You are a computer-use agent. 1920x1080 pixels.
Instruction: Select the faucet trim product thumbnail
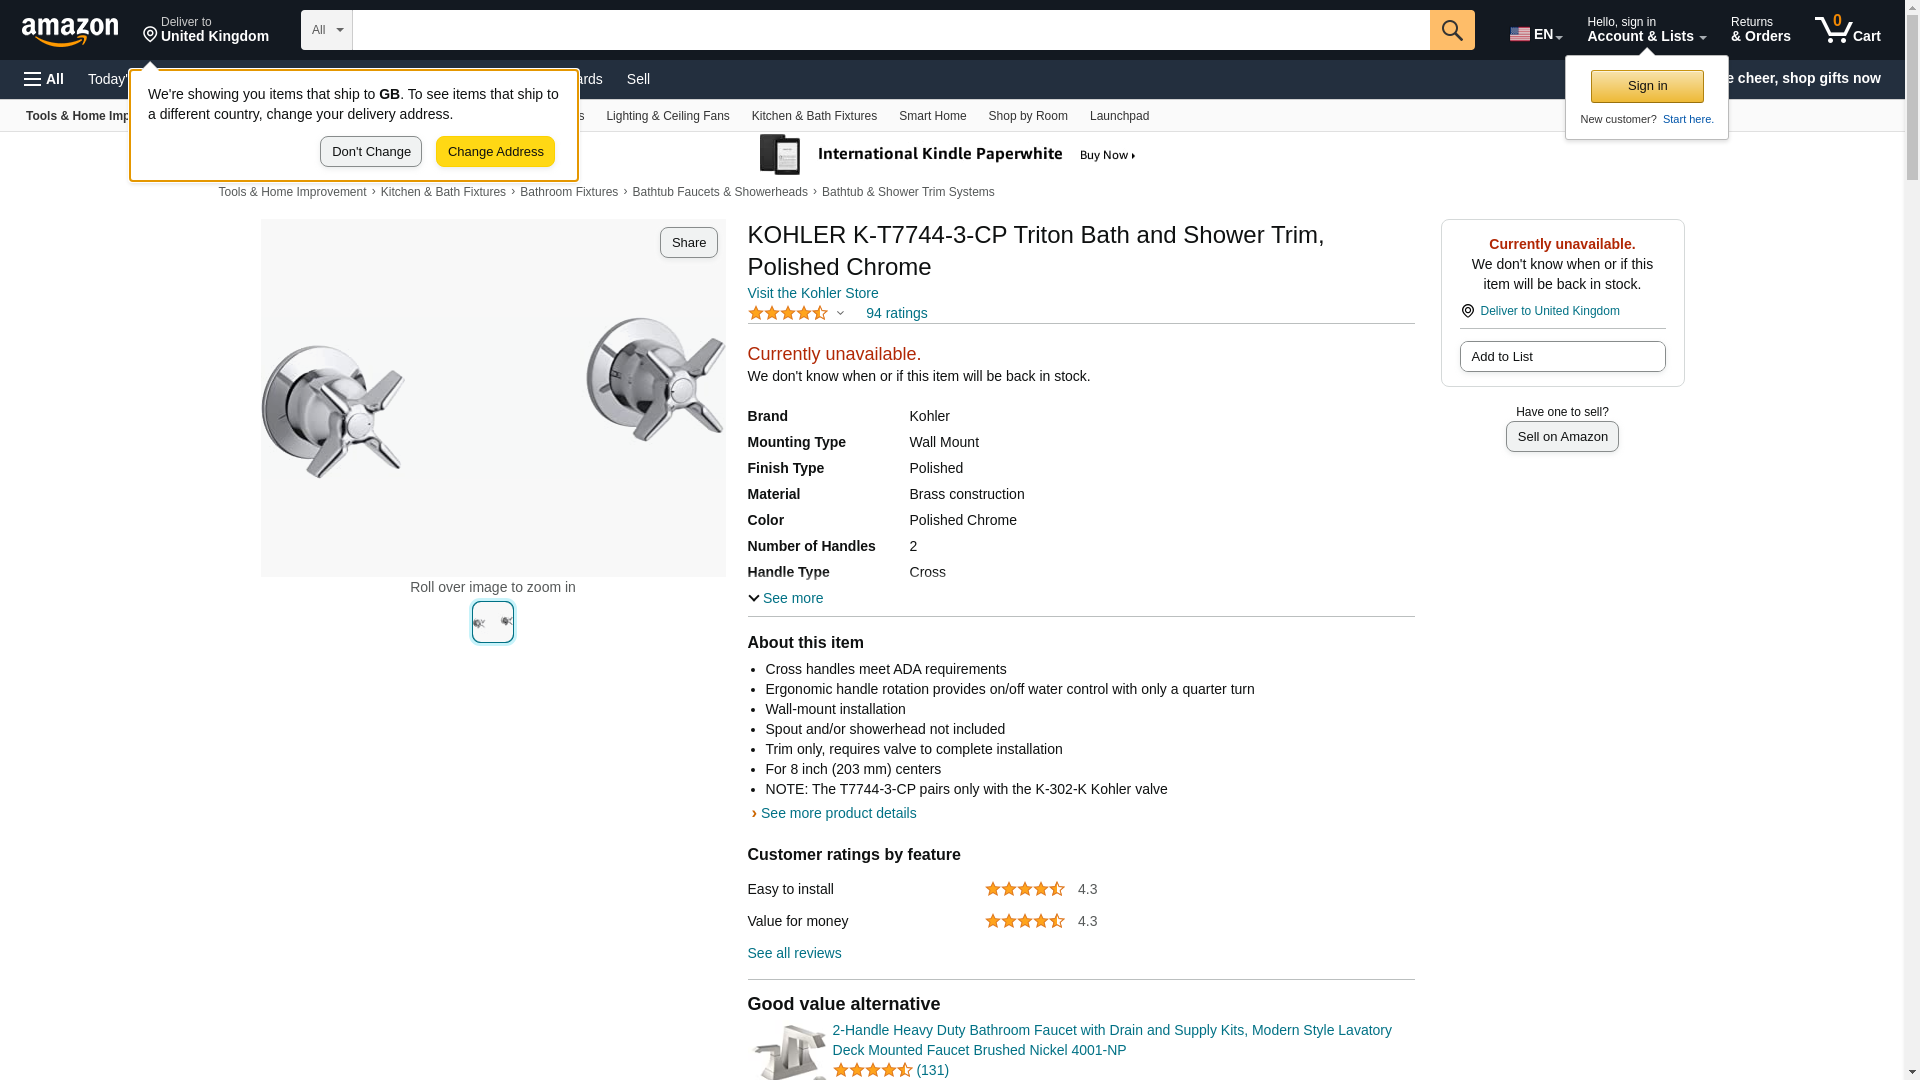pos(493,622)
